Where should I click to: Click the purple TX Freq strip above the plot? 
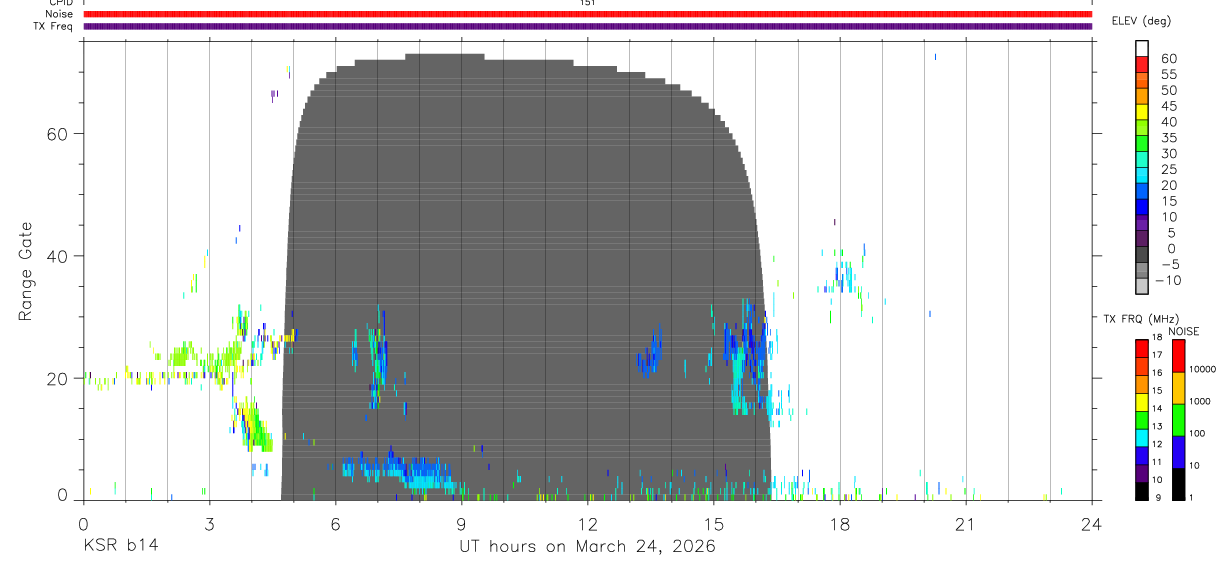click(587, 26)
